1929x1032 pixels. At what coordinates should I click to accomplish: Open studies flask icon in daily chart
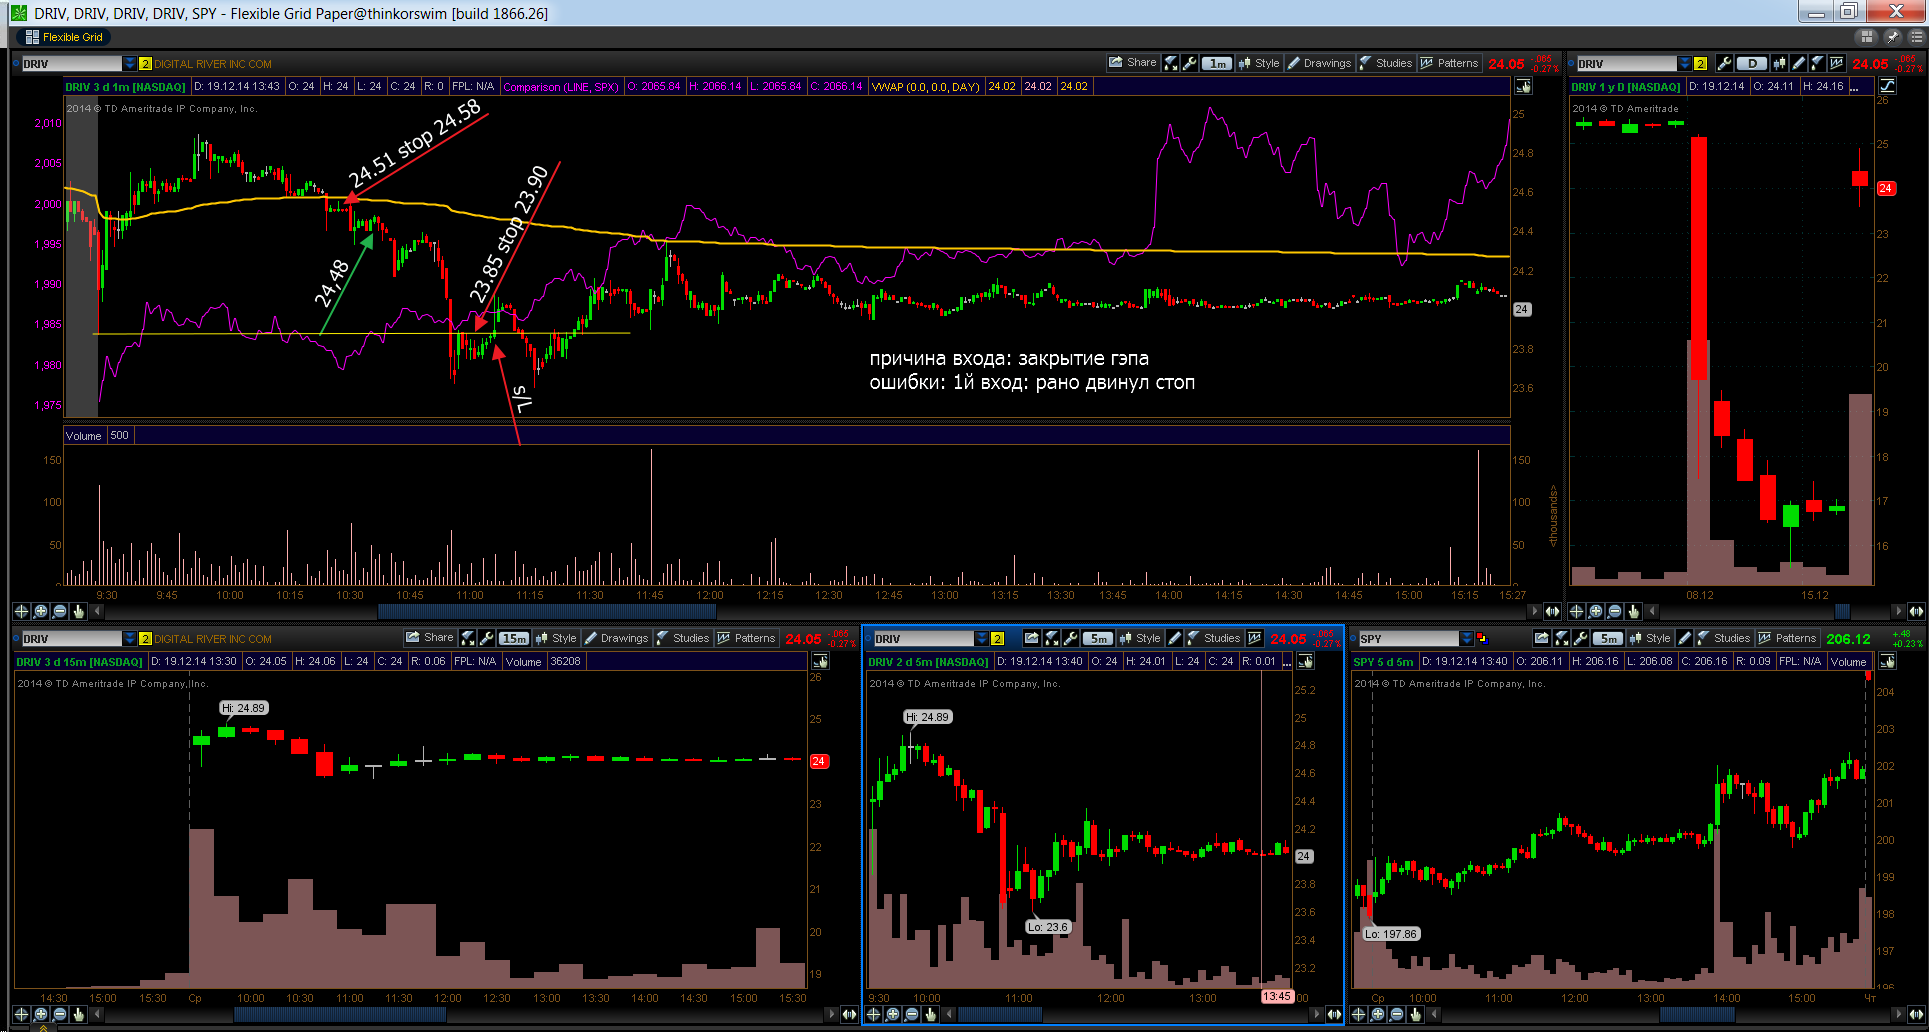click(1817, 63)
